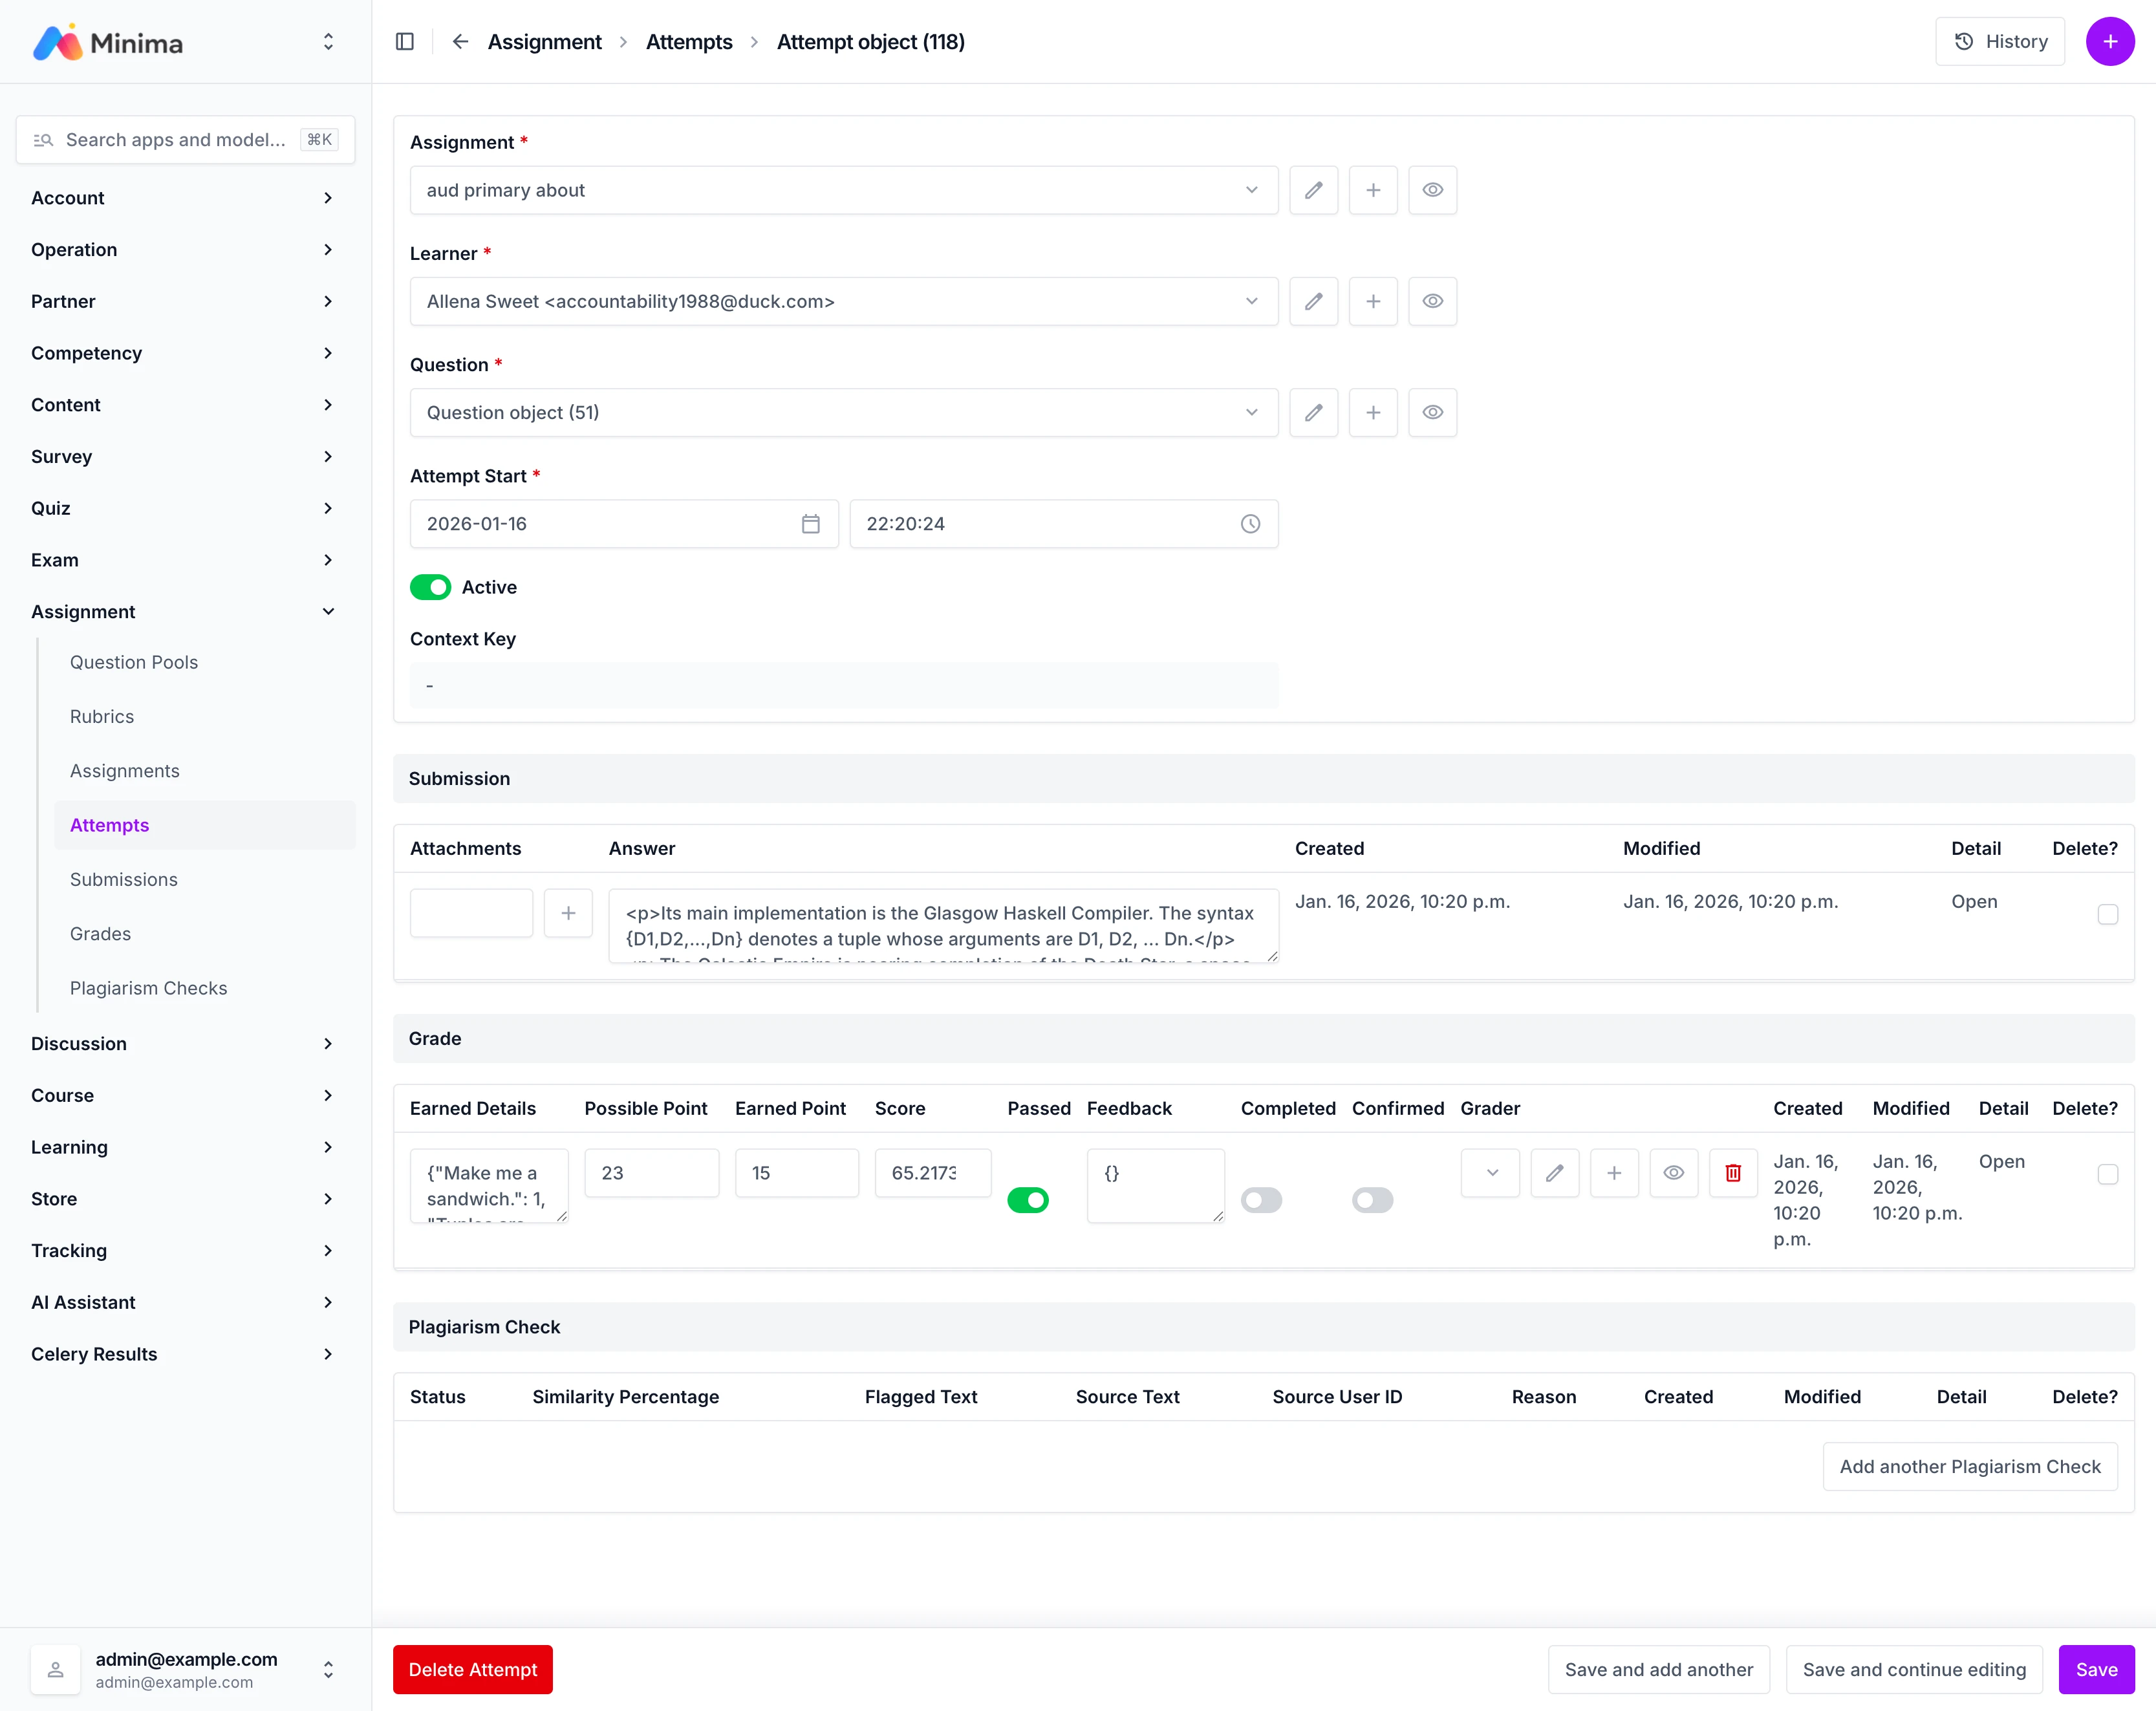Open Submissions sidebar item
2156x1711 pixels.
[x=124, y=879]
